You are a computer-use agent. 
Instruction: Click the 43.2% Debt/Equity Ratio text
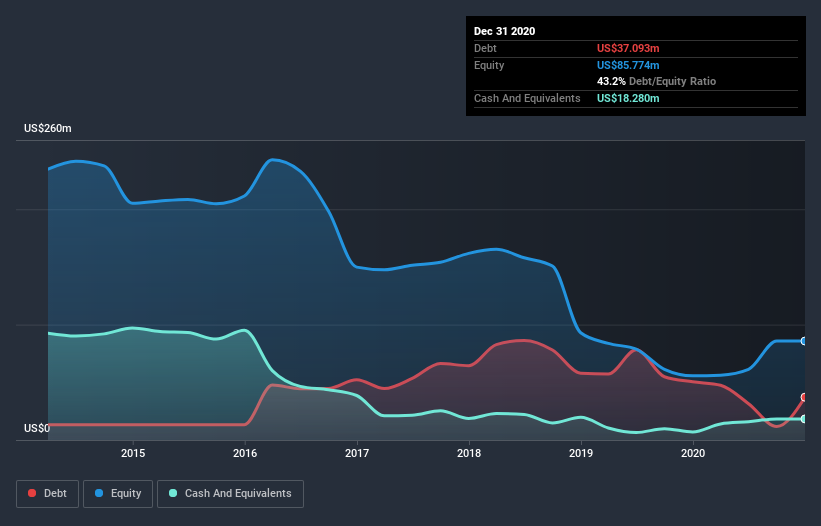tap(656, 81)
